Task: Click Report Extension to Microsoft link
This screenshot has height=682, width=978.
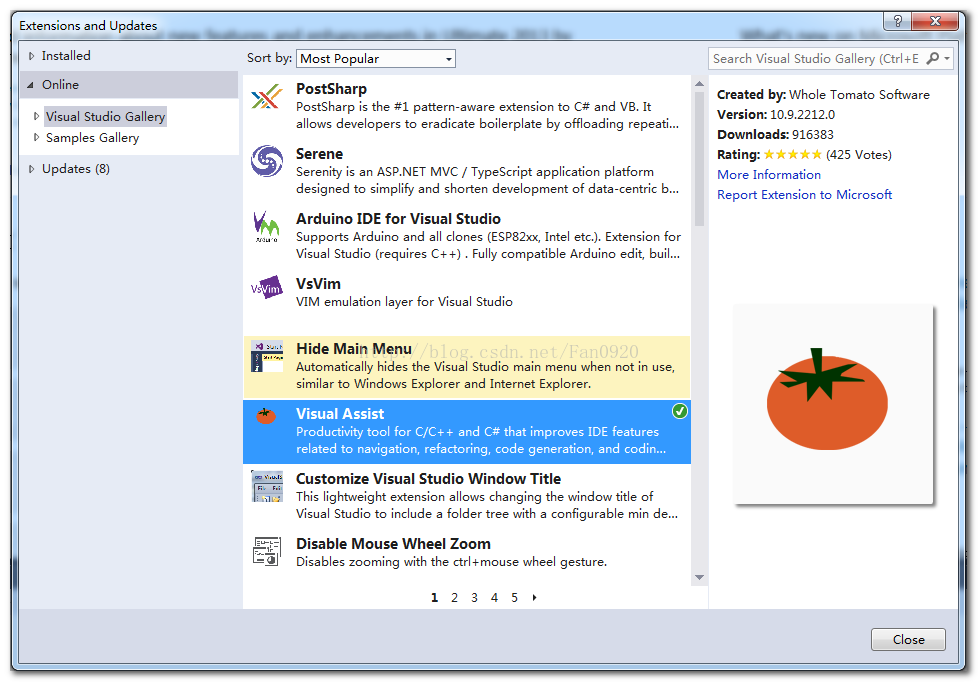Action: [804, 195]
